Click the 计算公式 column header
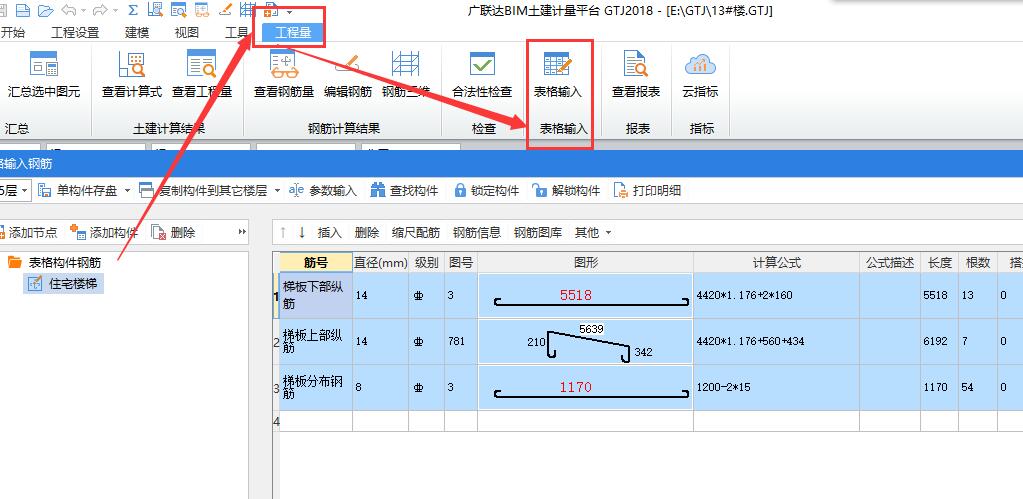This screenshot has width=1023, height=499. pos(776,263)
